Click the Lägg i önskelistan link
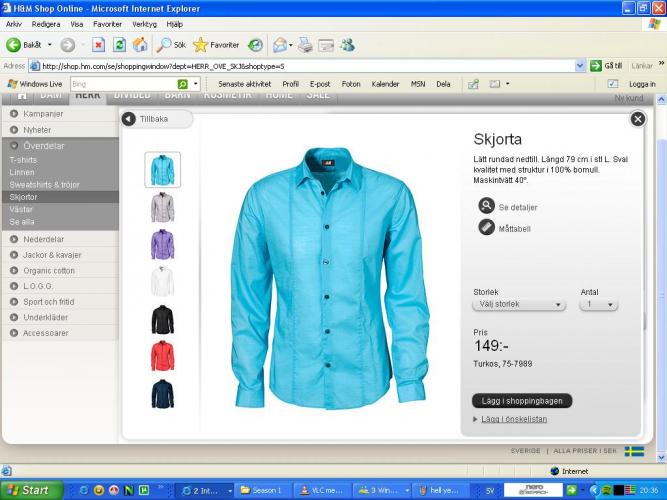The height and width of the screenshot is (500, 667). pyautogui.click(x=513, y=419)
